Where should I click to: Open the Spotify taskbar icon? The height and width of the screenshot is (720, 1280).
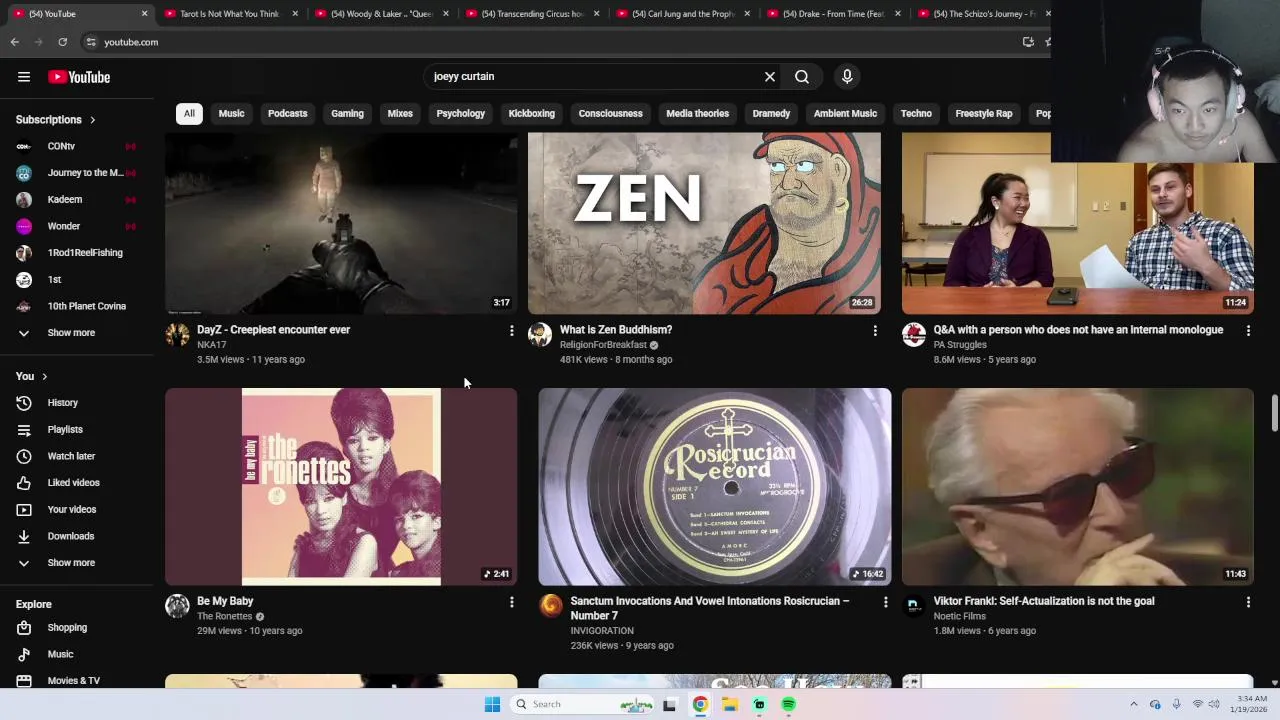[789, 705]
